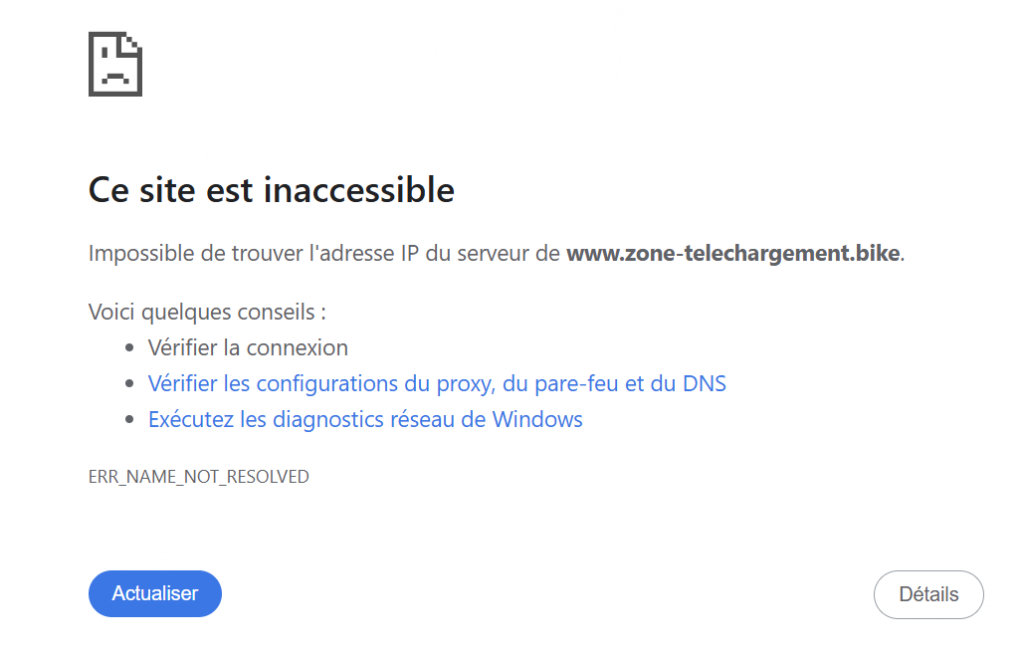Click the word 'Windows' in the diagnostics link
The image size is (1024, 657).
click(537, 419)
